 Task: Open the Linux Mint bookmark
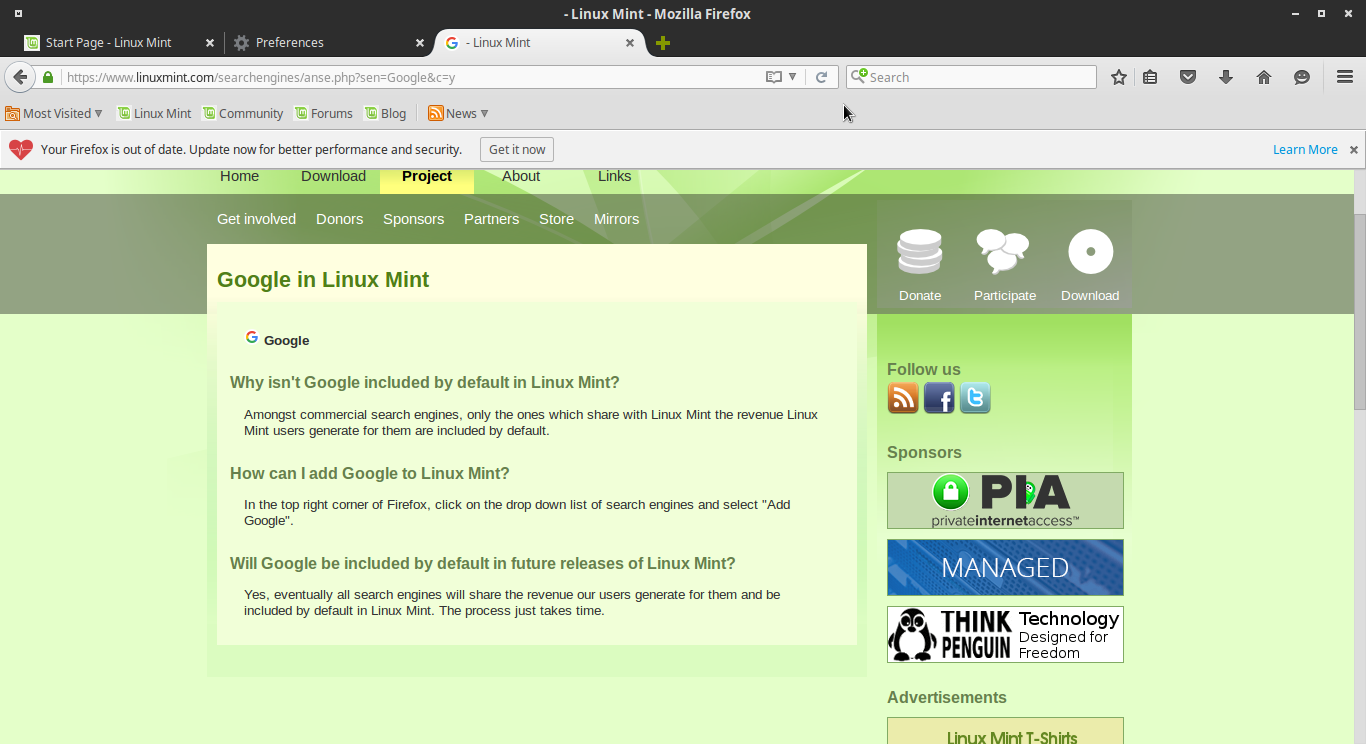pos(154,114)
